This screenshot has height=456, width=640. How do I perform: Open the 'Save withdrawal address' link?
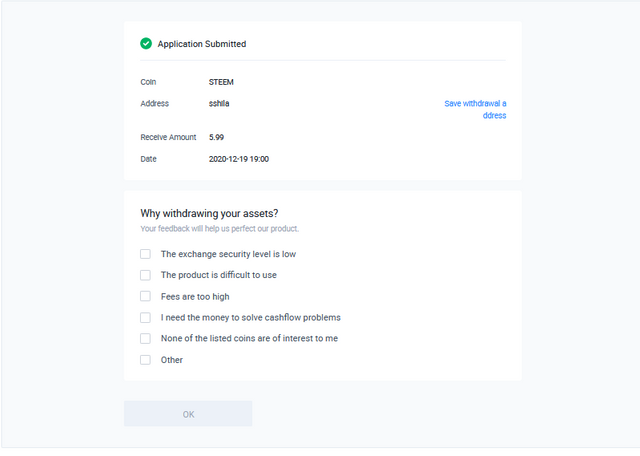(x=475, y=109)
